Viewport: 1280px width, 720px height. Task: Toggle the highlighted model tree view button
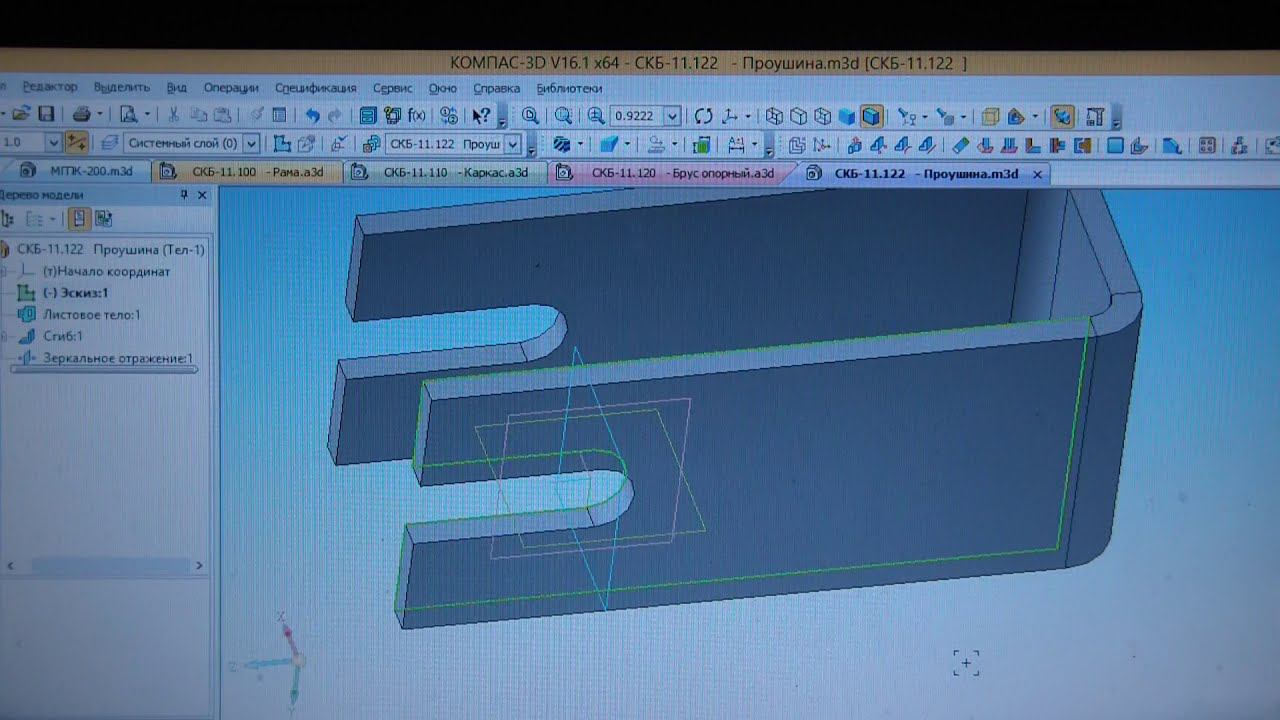79,218
